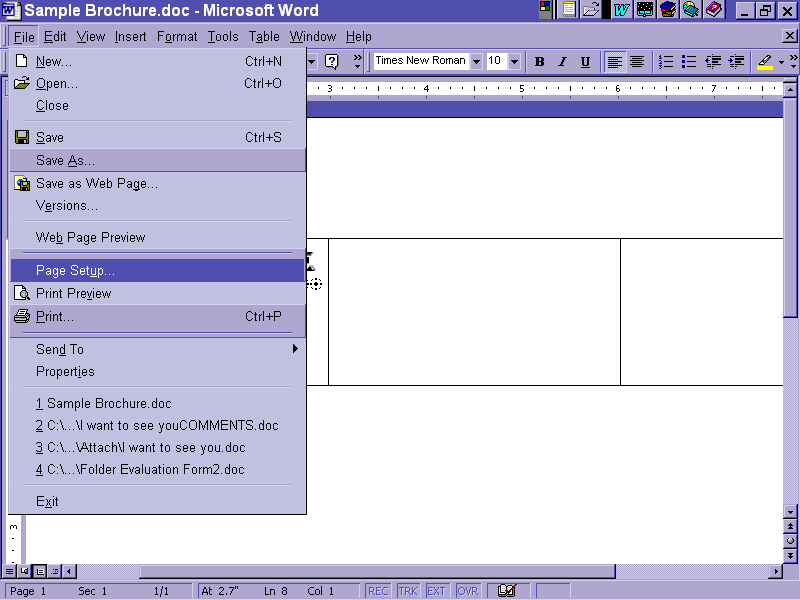Viewport: 800px width, 600px height.
Task: Open the Times New Roman font dropdown
Action: click(476, 61)
